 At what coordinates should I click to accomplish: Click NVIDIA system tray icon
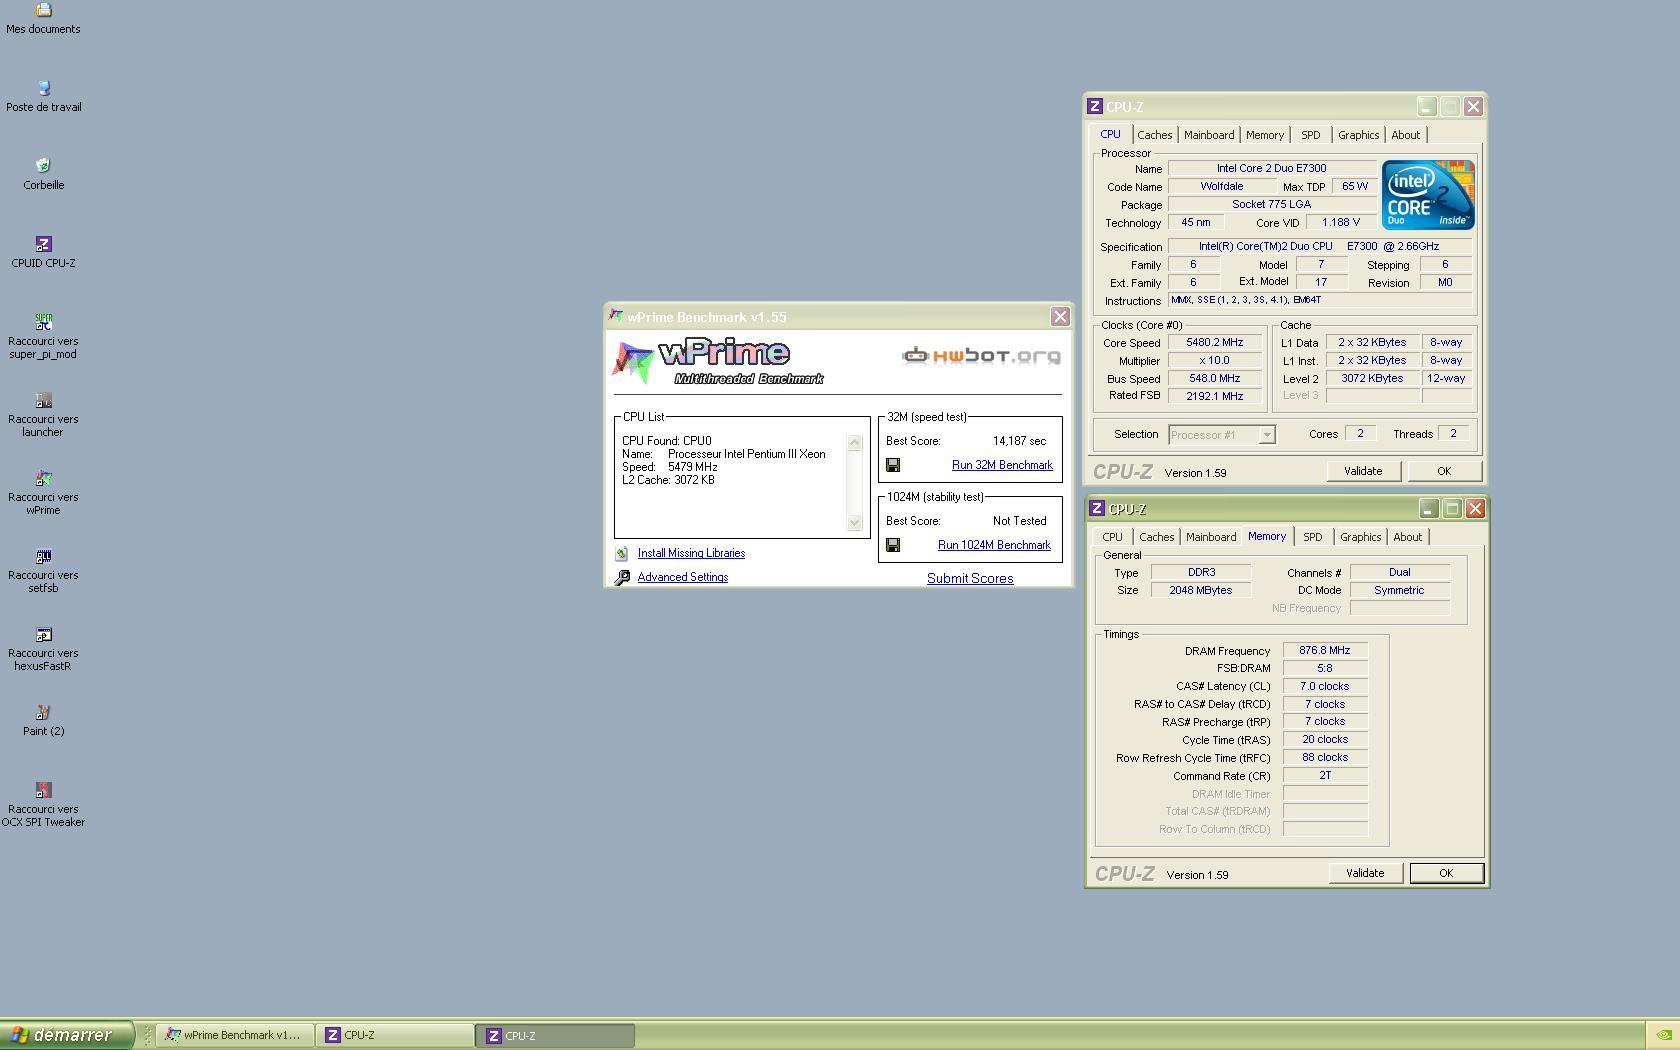1663,1036
